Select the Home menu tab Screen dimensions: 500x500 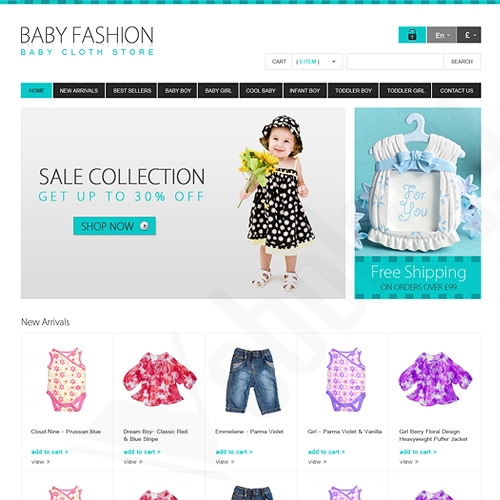pos(36,90)
